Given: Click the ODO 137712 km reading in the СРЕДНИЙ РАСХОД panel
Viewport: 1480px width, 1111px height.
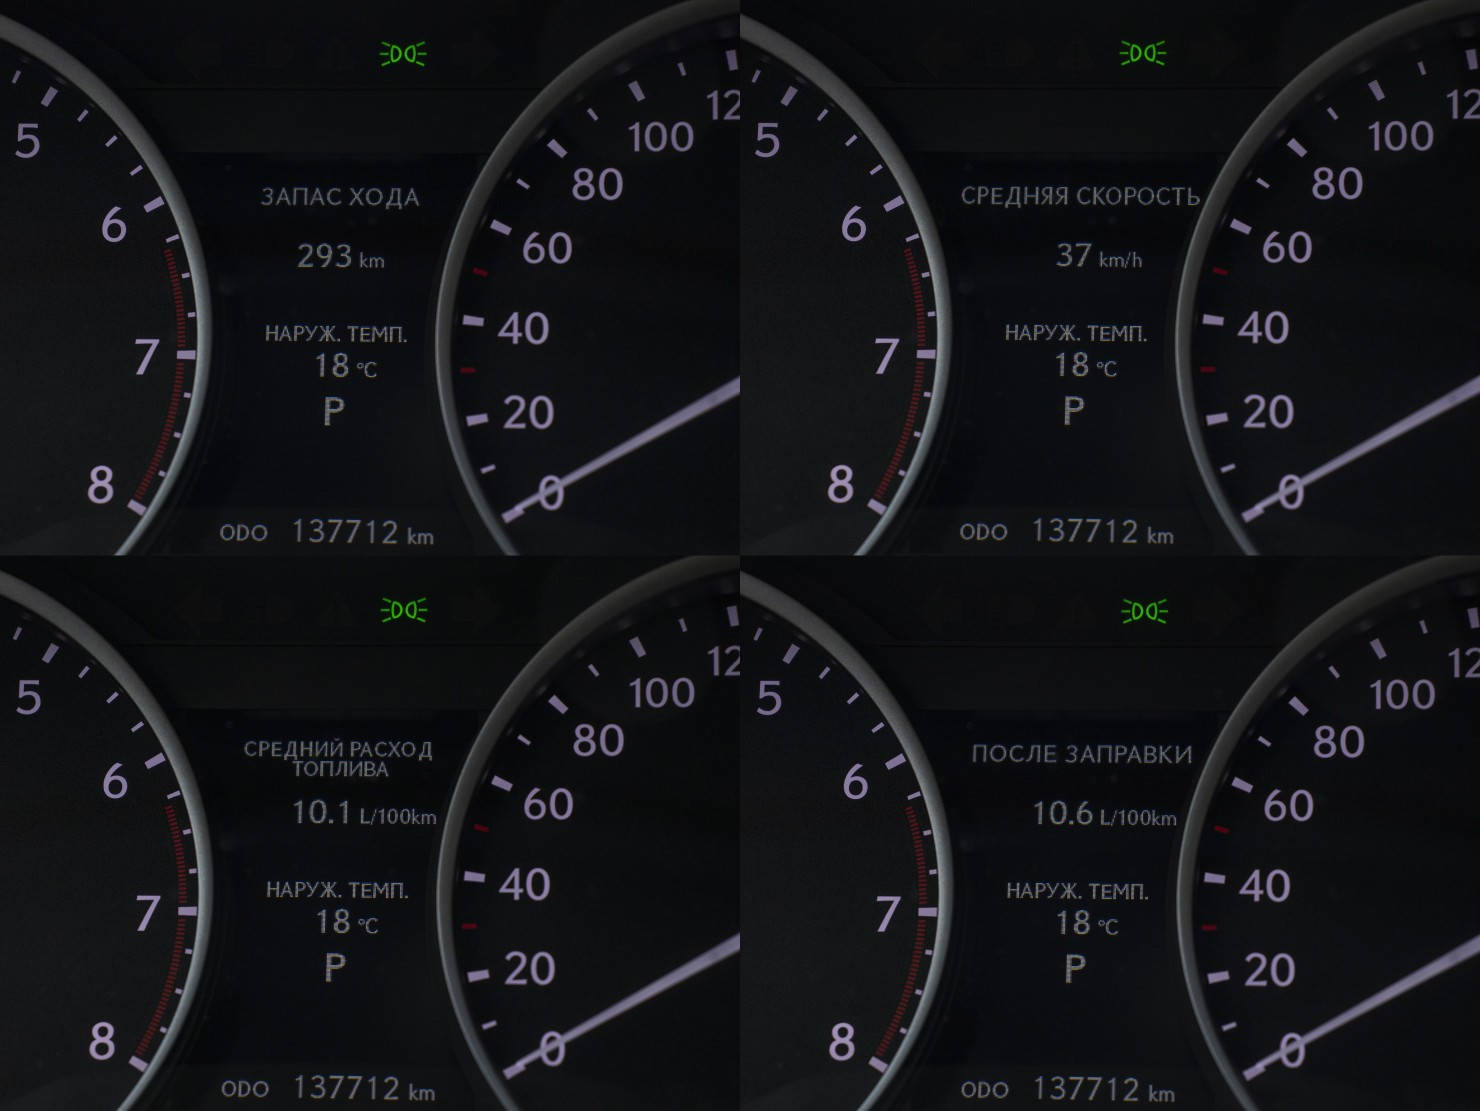Looking at the screenshot, I should [328, 1088].
